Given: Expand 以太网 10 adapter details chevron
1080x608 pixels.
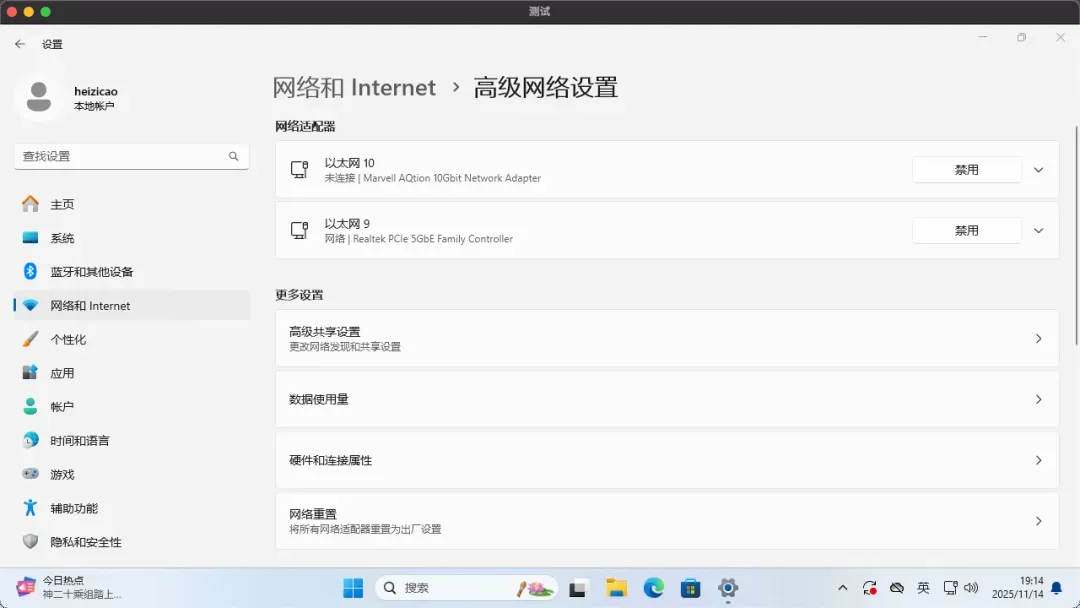Looking at the screenshot, I should (1038, 170).
